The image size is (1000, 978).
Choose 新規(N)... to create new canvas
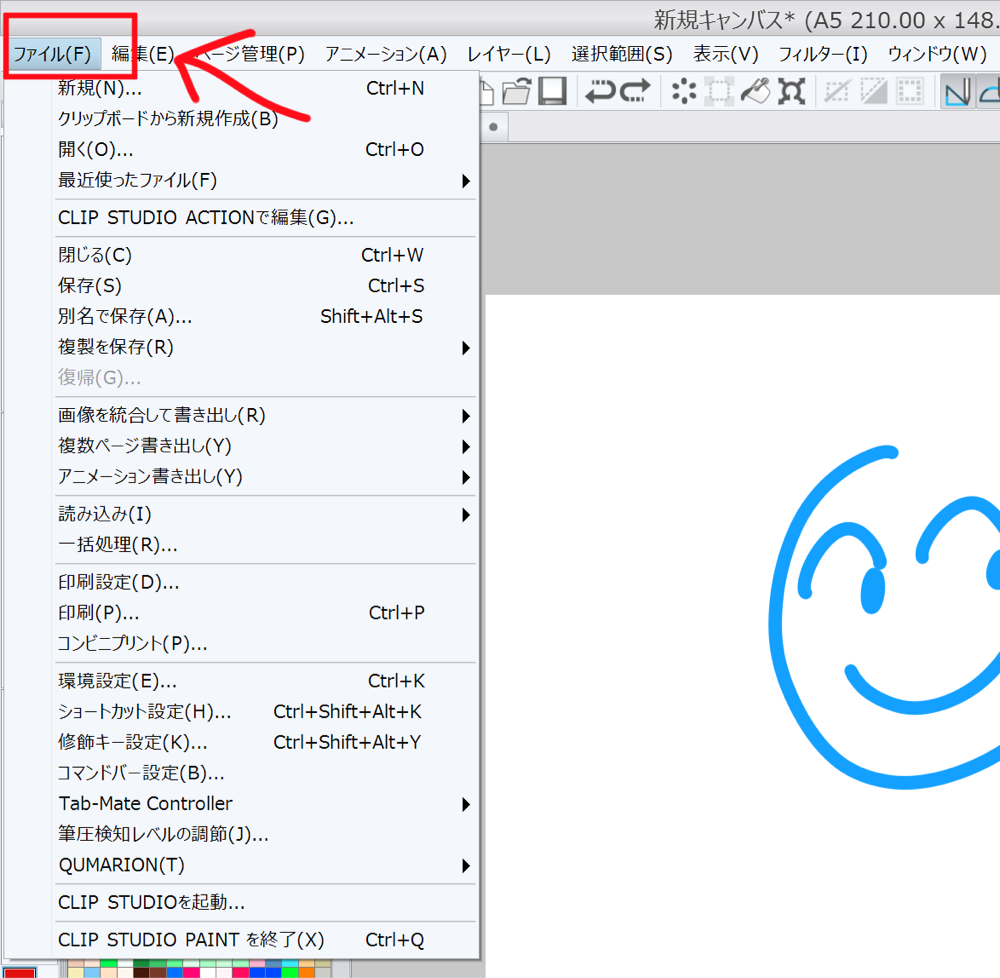266,88
